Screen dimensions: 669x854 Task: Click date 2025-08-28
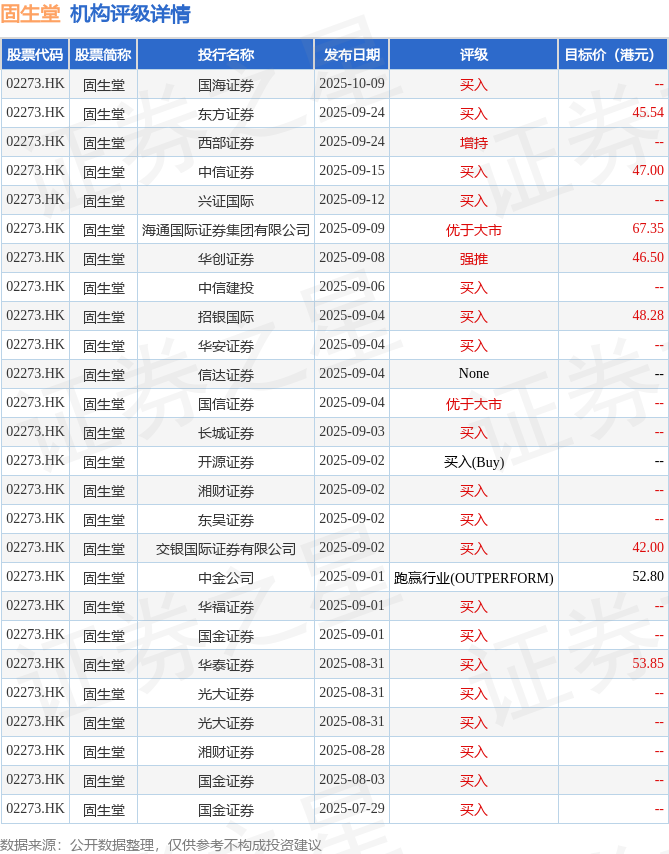pos(352,751)
